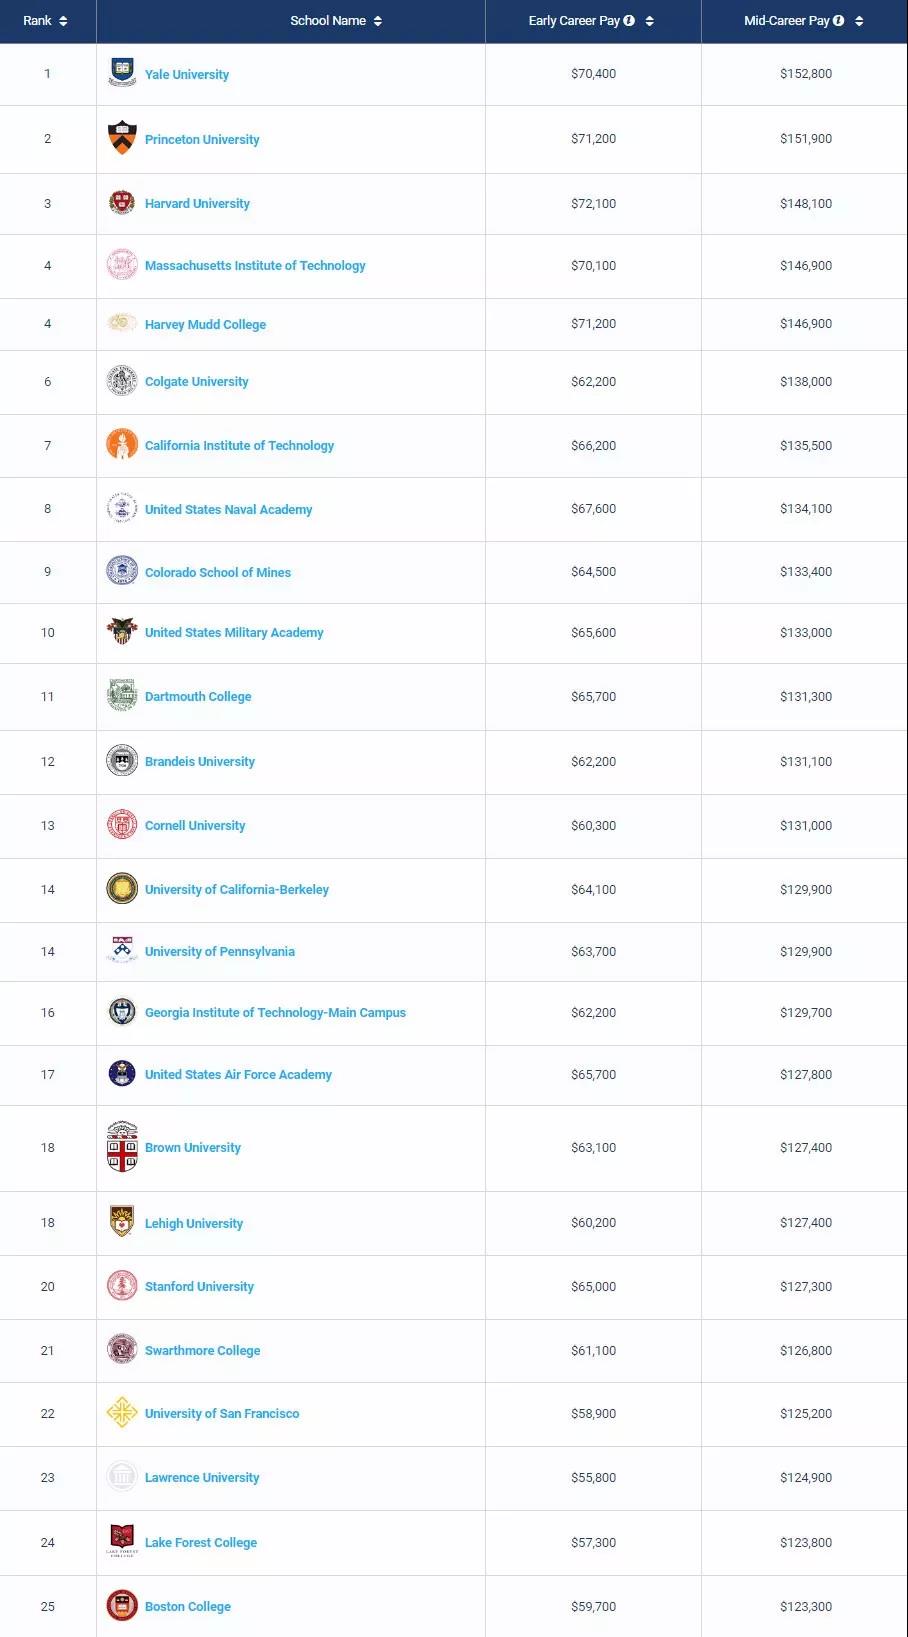Click the School Name sort arrows
908x1637 pixels.
[x=378, y=21]
